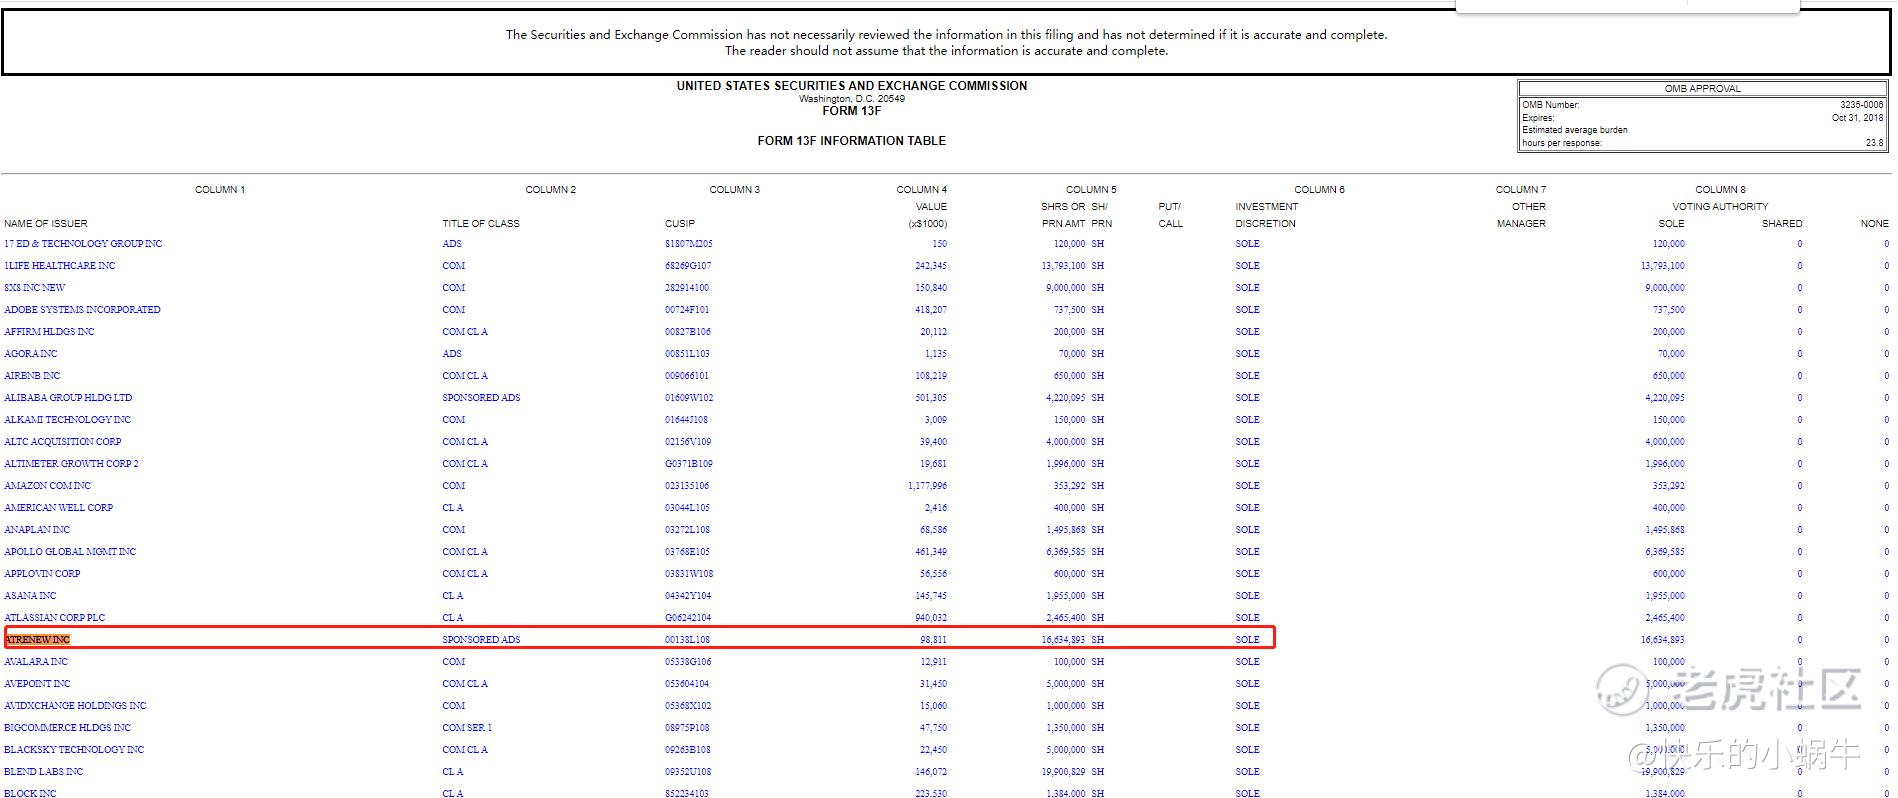Screen dimensions: 1898x798
Task: Select the BLACKSKY TECHNOLOGY INC issuer name
Action: tap(74, 750)
